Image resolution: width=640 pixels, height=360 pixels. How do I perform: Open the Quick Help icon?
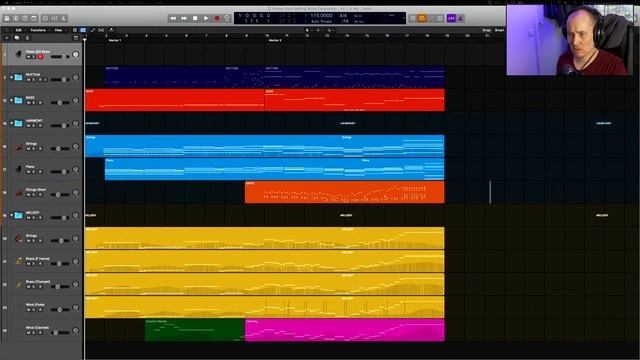25,18
